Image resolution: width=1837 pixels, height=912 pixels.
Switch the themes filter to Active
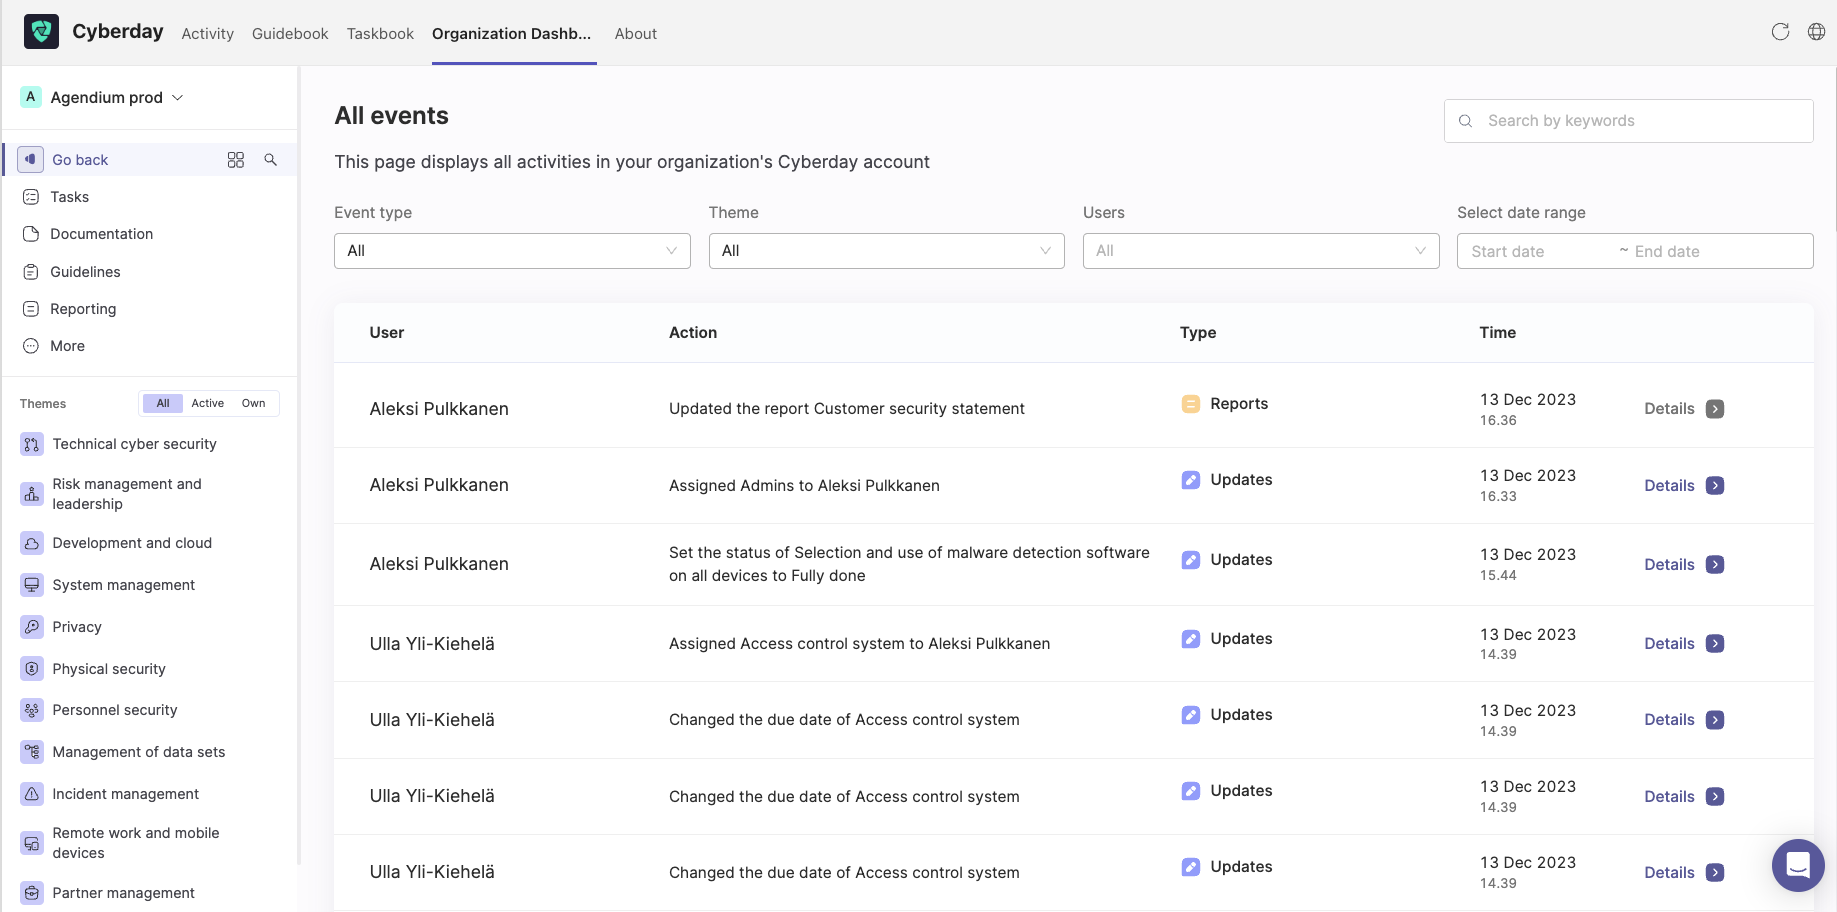click(x=208, y=403)
